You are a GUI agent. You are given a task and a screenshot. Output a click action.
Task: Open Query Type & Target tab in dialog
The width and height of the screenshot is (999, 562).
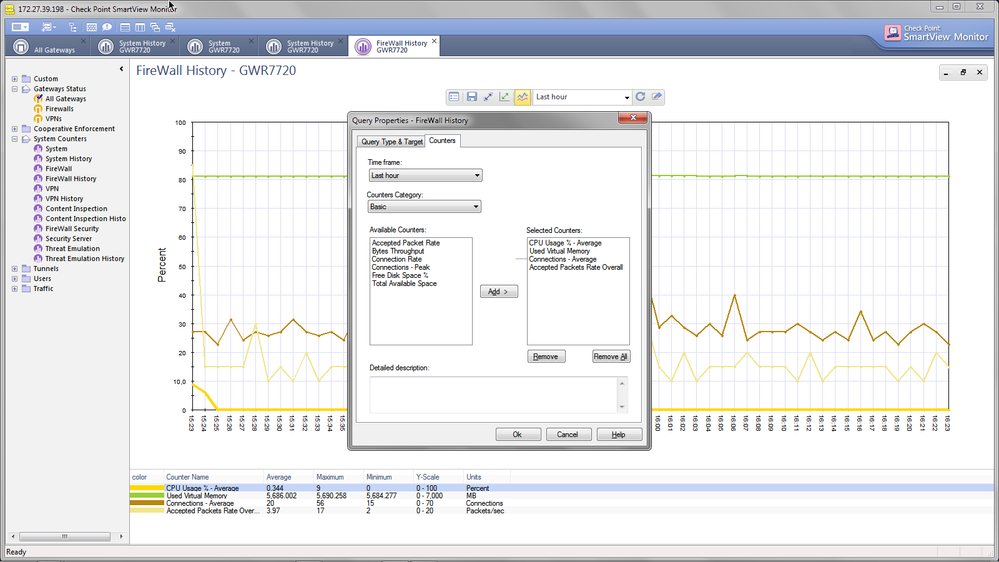click(x=391, y=141)
